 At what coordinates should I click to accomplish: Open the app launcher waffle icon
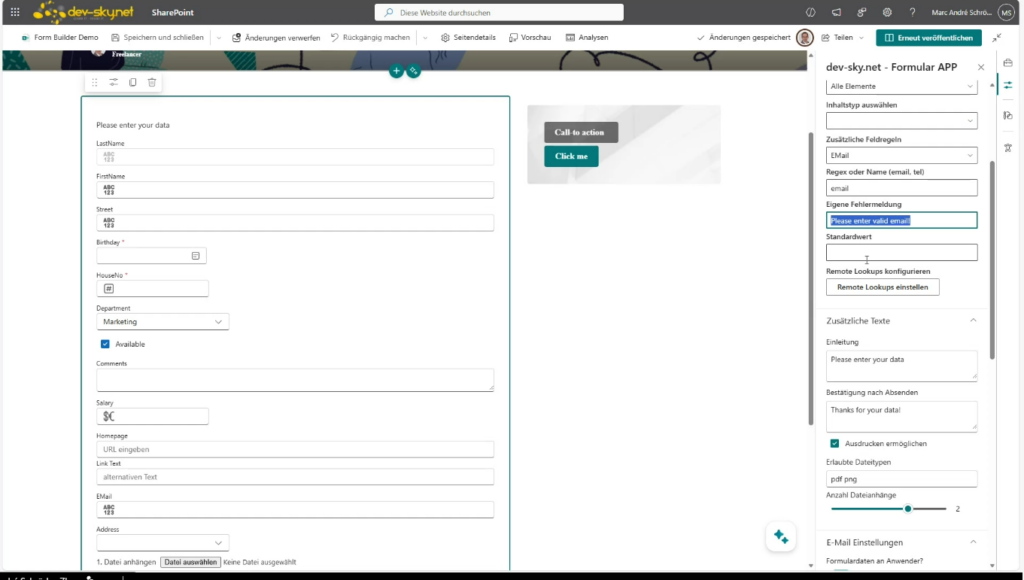(14, 12)
